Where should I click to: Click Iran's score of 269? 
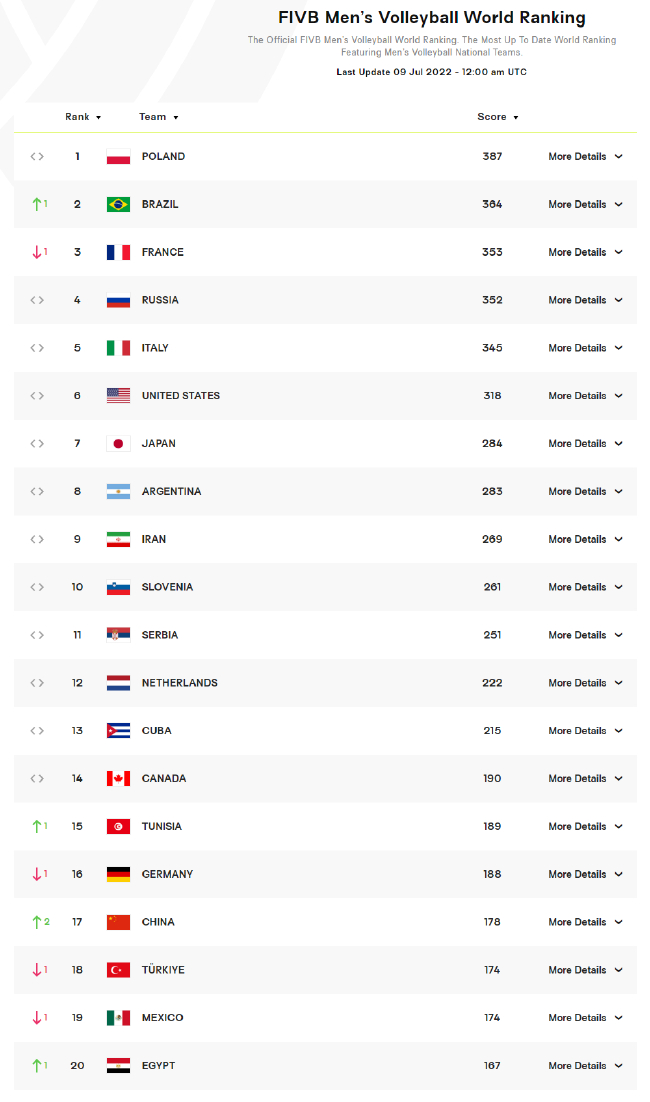tap(492, 539)
